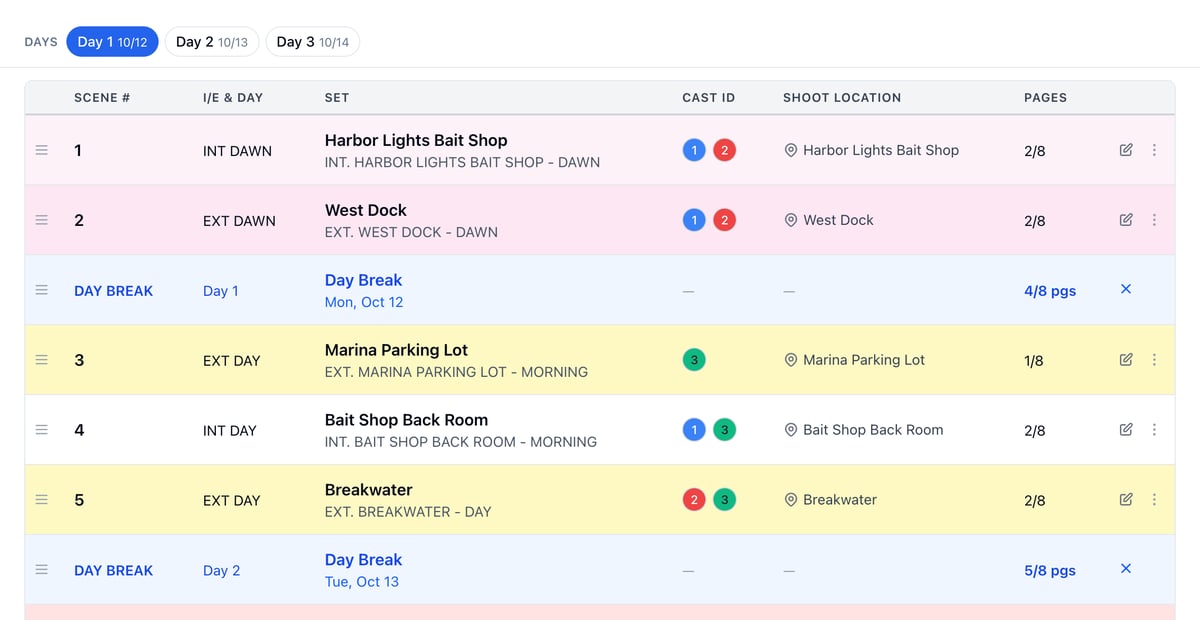This screenshot has width=1200, height=620.
Task: Open more options for Marina Parking Lot scene
Action: point(1154,360)
